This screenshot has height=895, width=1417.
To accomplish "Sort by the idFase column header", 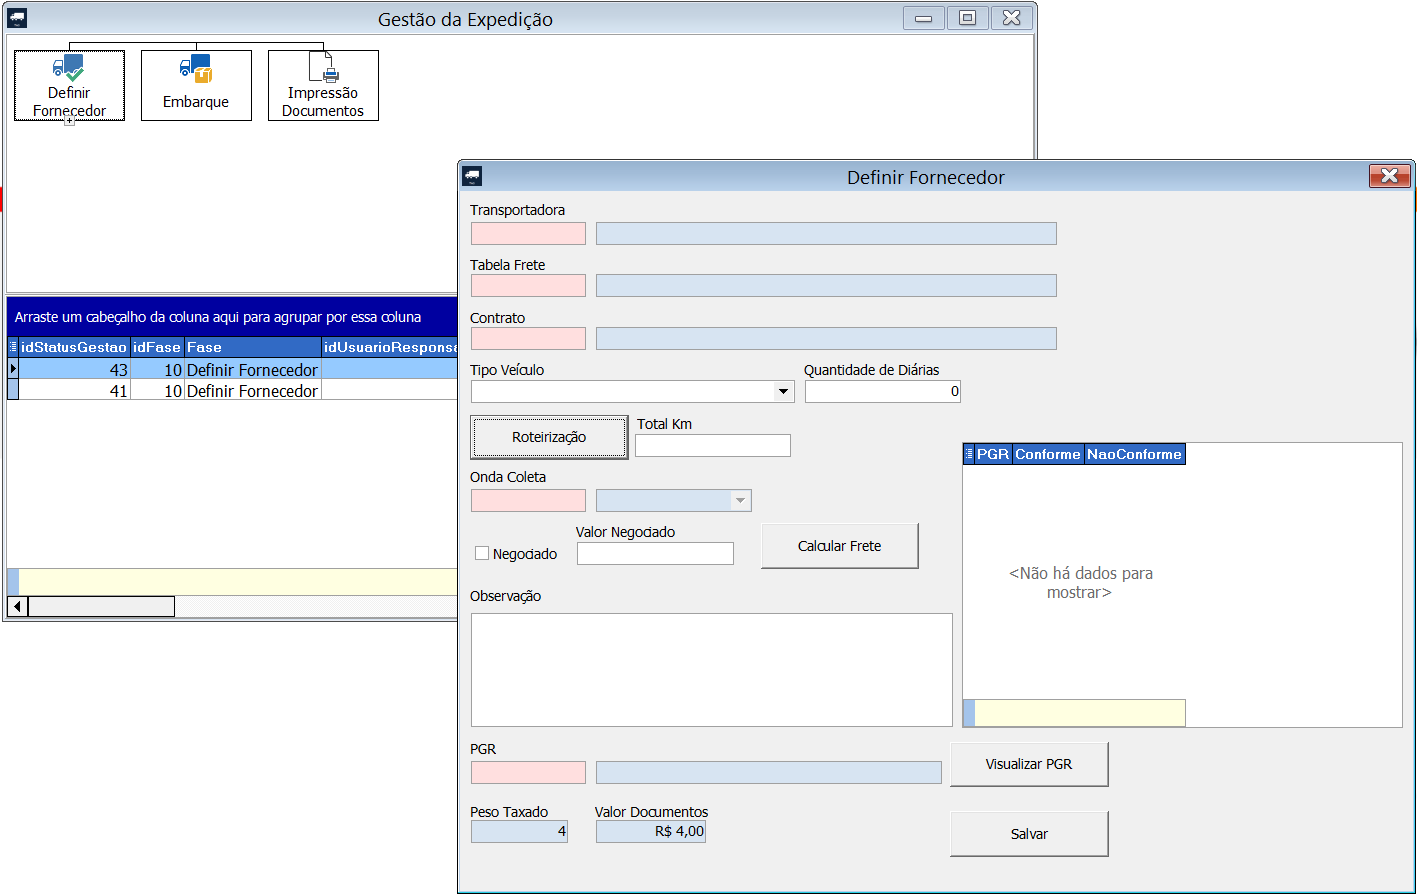I will point(157,347).
